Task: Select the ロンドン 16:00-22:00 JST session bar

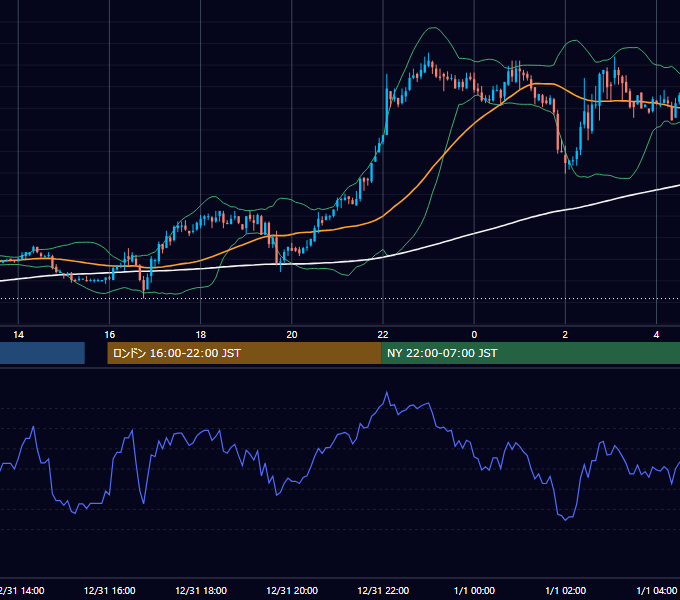Action: [x=244, y=353]
